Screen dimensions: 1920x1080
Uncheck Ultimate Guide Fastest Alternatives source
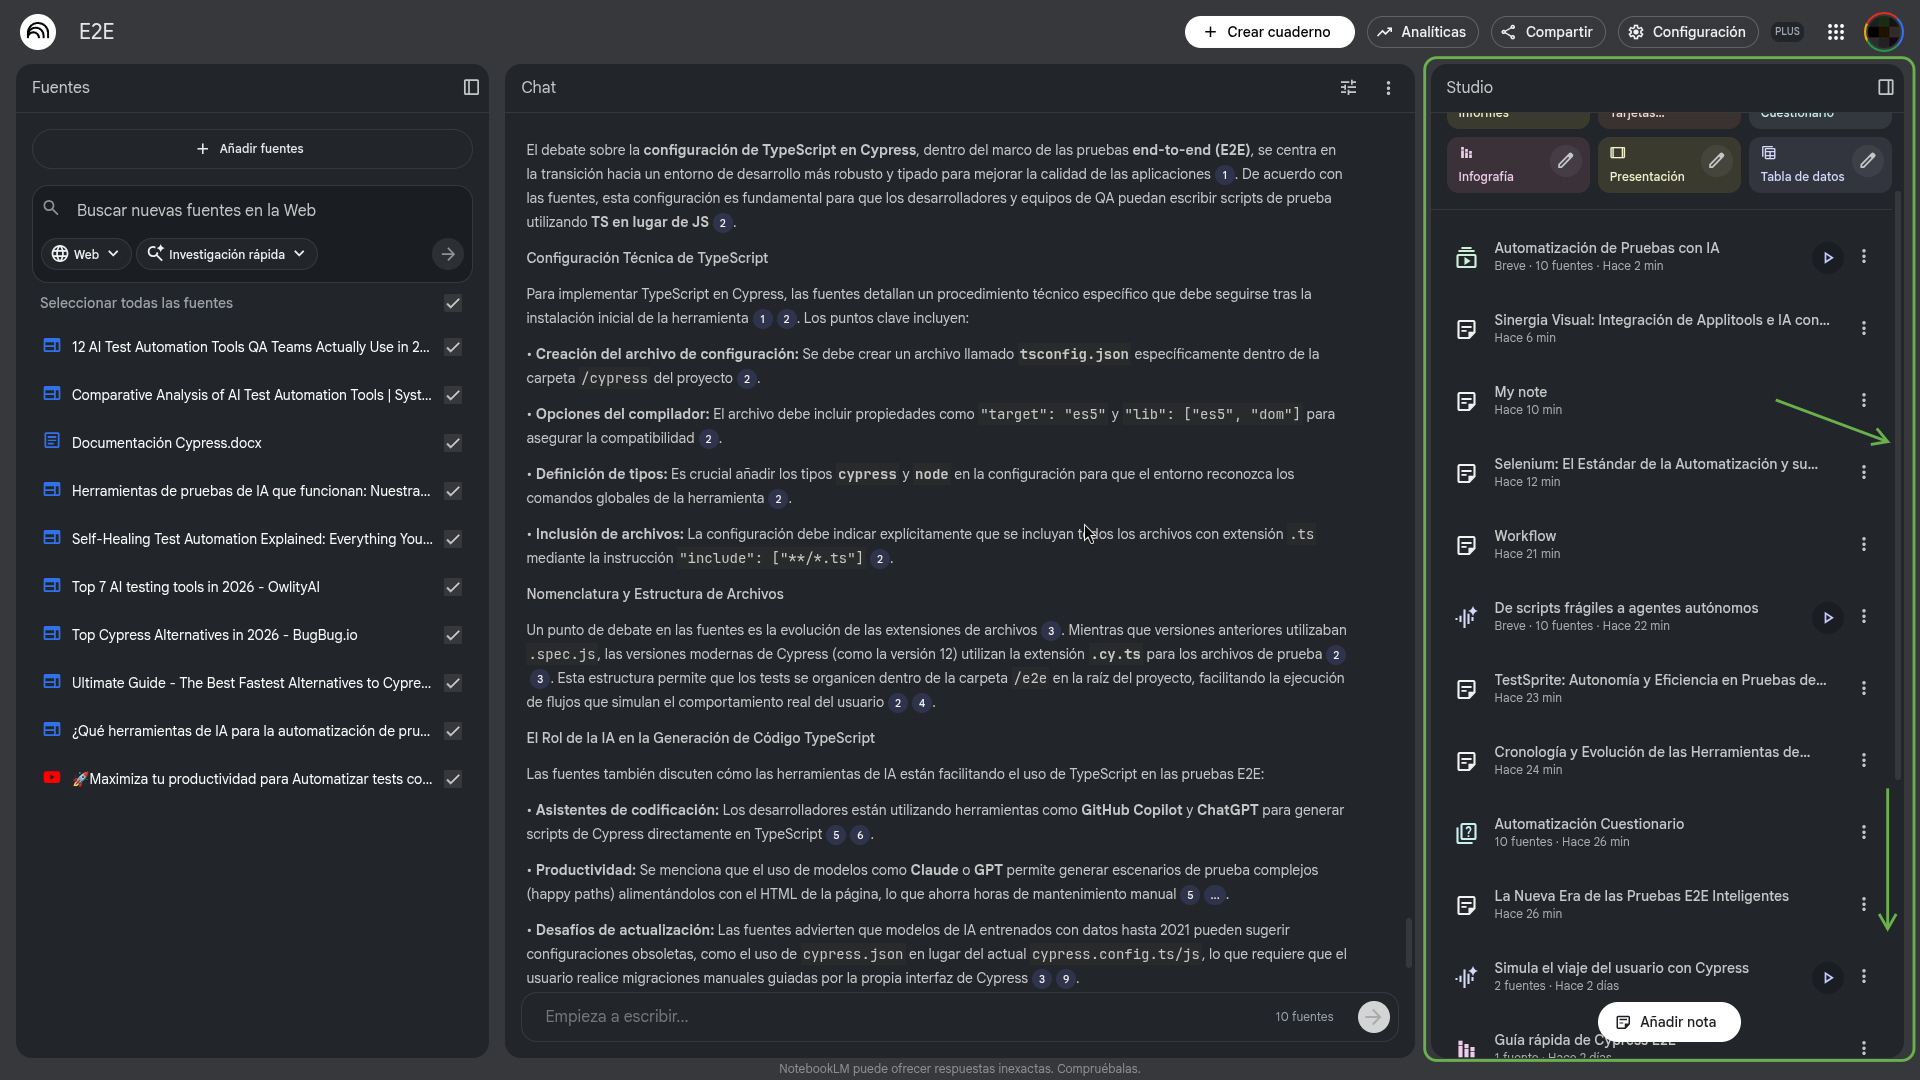(453, 683)
